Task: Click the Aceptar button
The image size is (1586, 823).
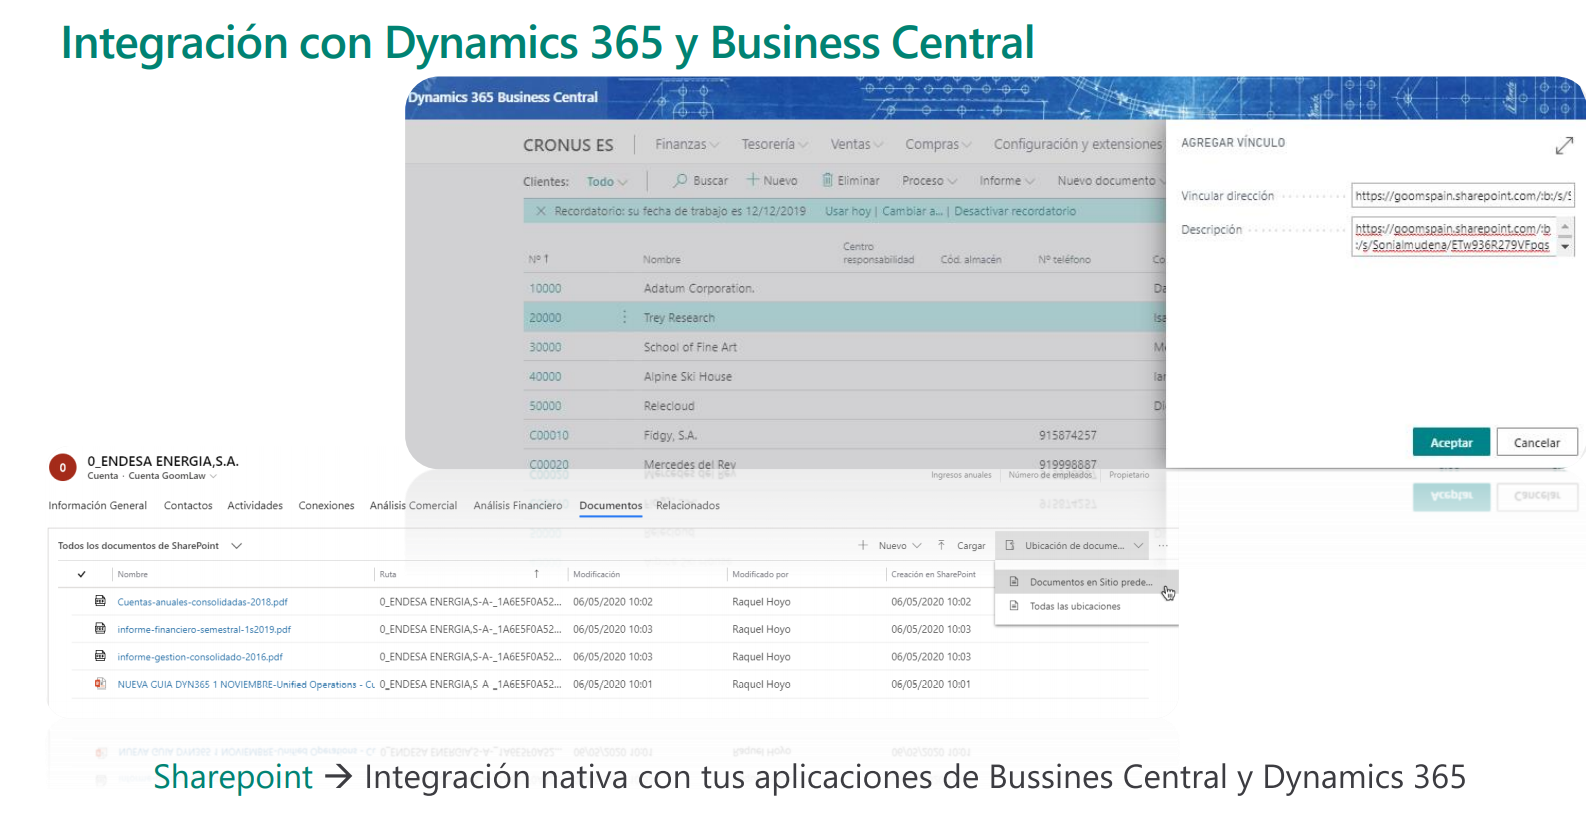Action: click(1451, 442)
